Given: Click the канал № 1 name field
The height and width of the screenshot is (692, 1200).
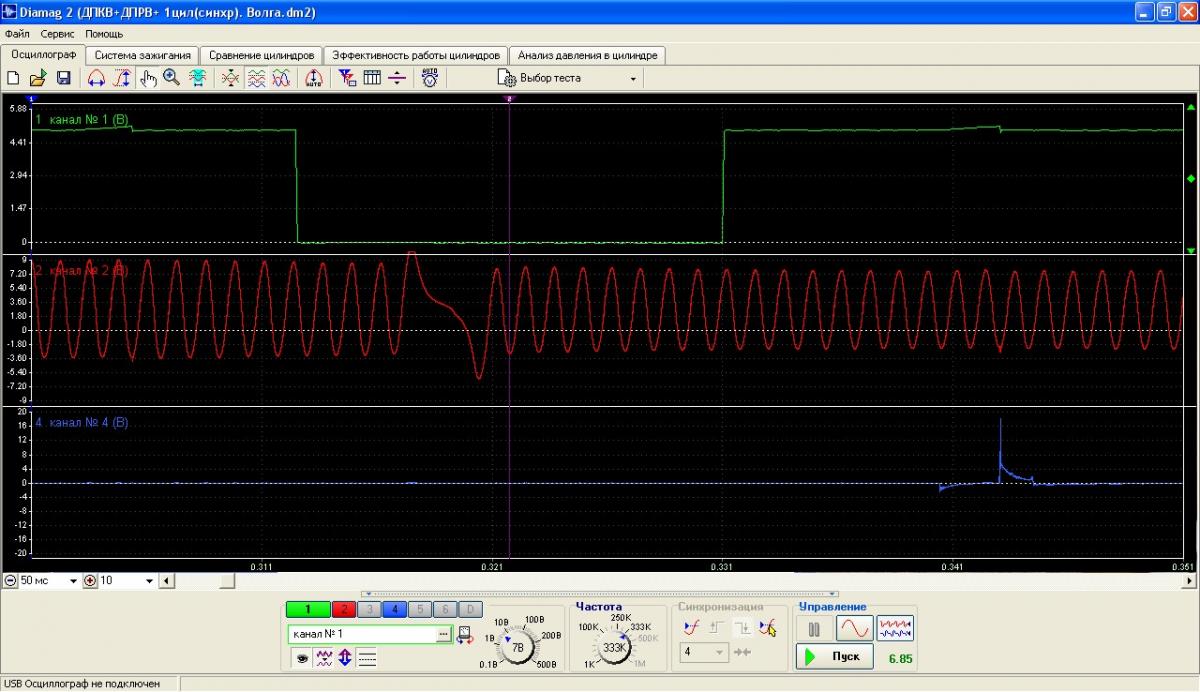Looking at the screenshot, I should pos(362,634).
